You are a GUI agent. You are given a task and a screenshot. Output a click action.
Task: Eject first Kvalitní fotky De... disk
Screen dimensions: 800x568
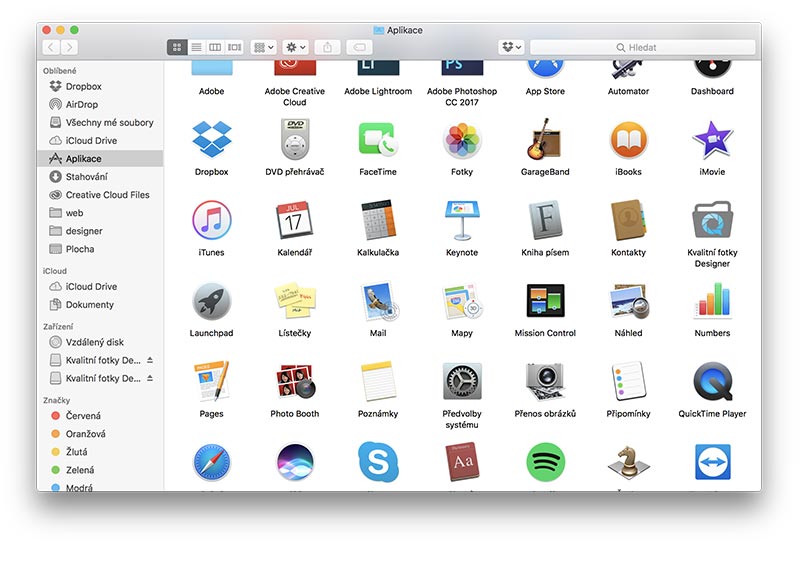point(150,360)
